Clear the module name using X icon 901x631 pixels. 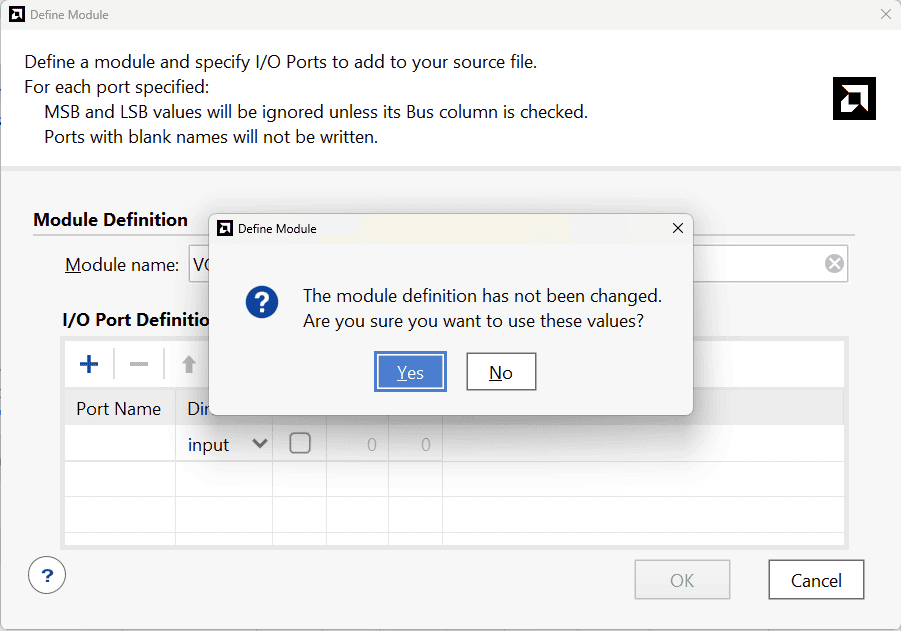point(834,264)
